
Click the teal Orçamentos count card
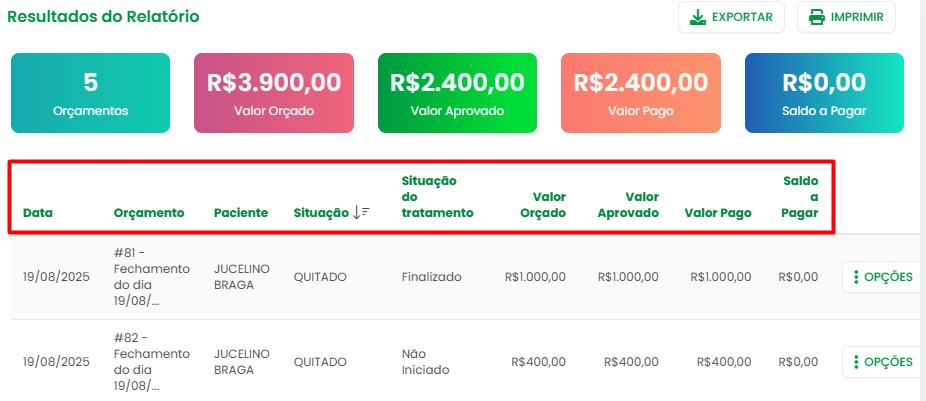point(90,93)
